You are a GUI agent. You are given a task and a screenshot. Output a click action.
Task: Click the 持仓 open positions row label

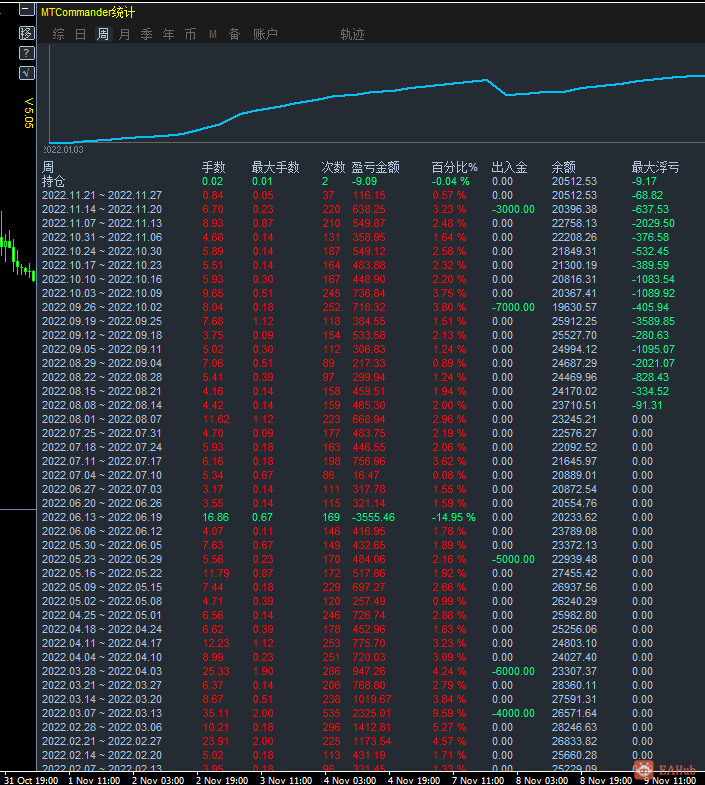(x=54, y=181)
